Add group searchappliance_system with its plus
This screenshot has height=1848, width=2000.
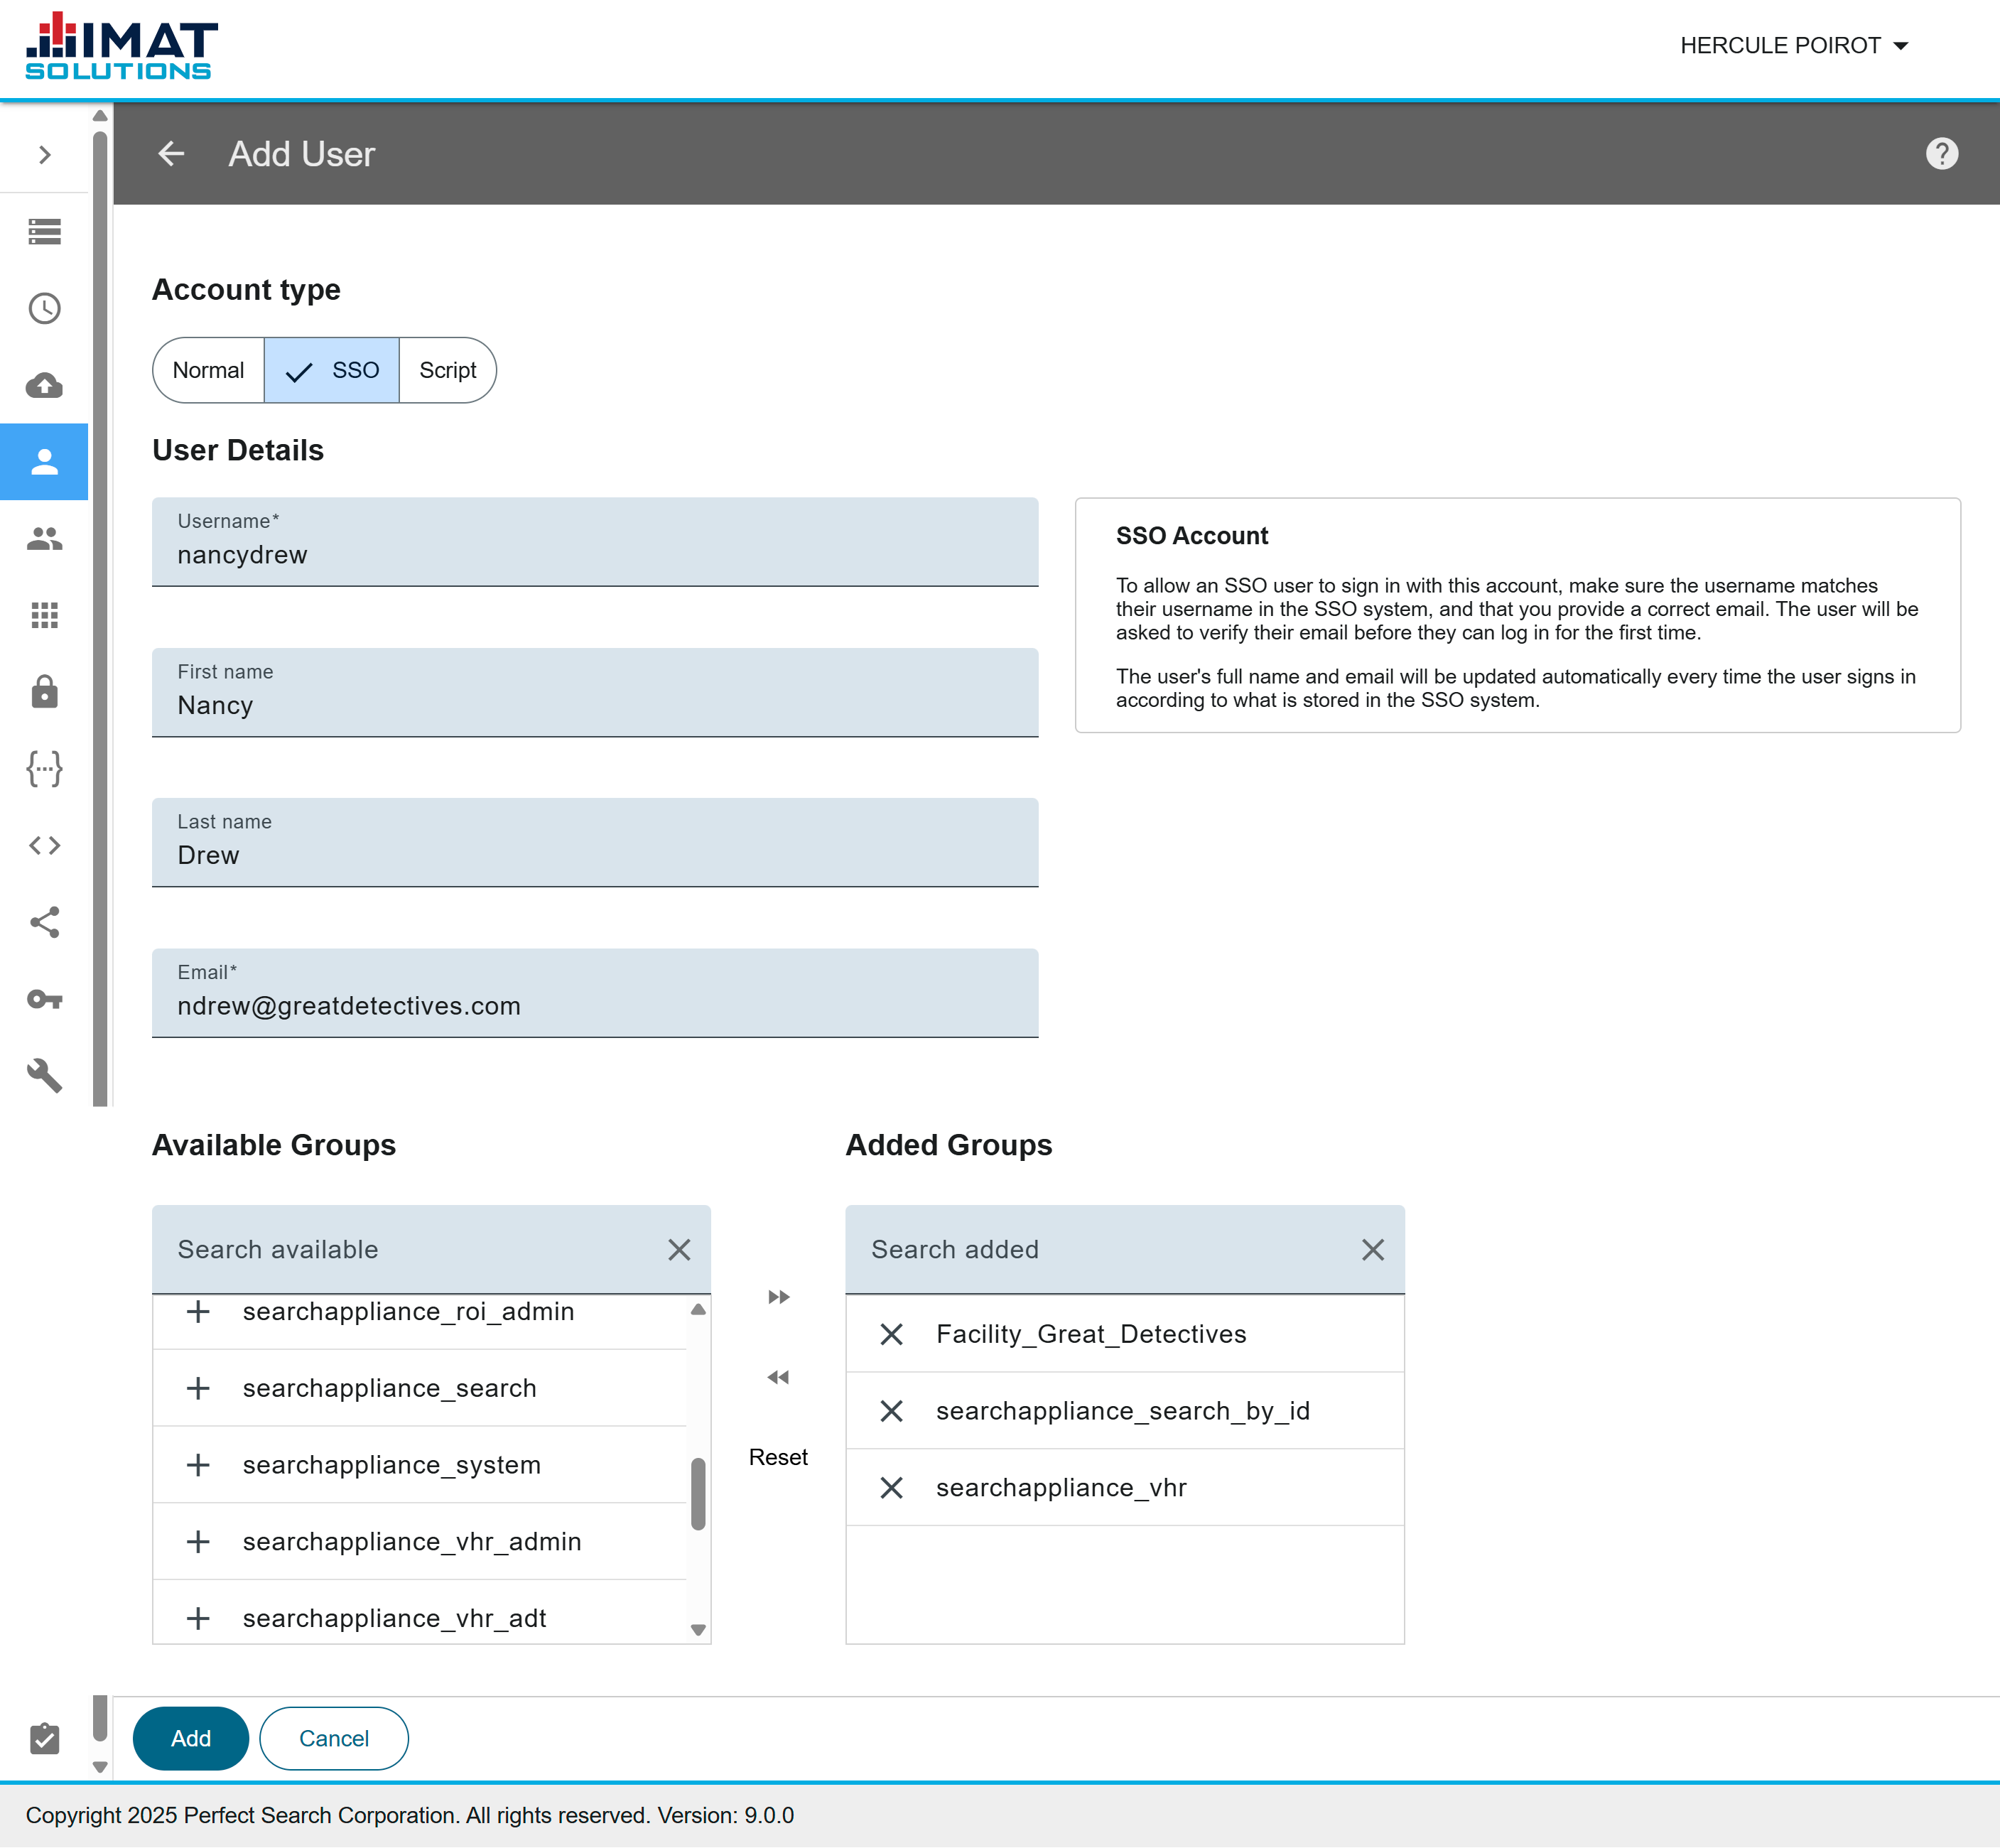(x=198, y=1465)
